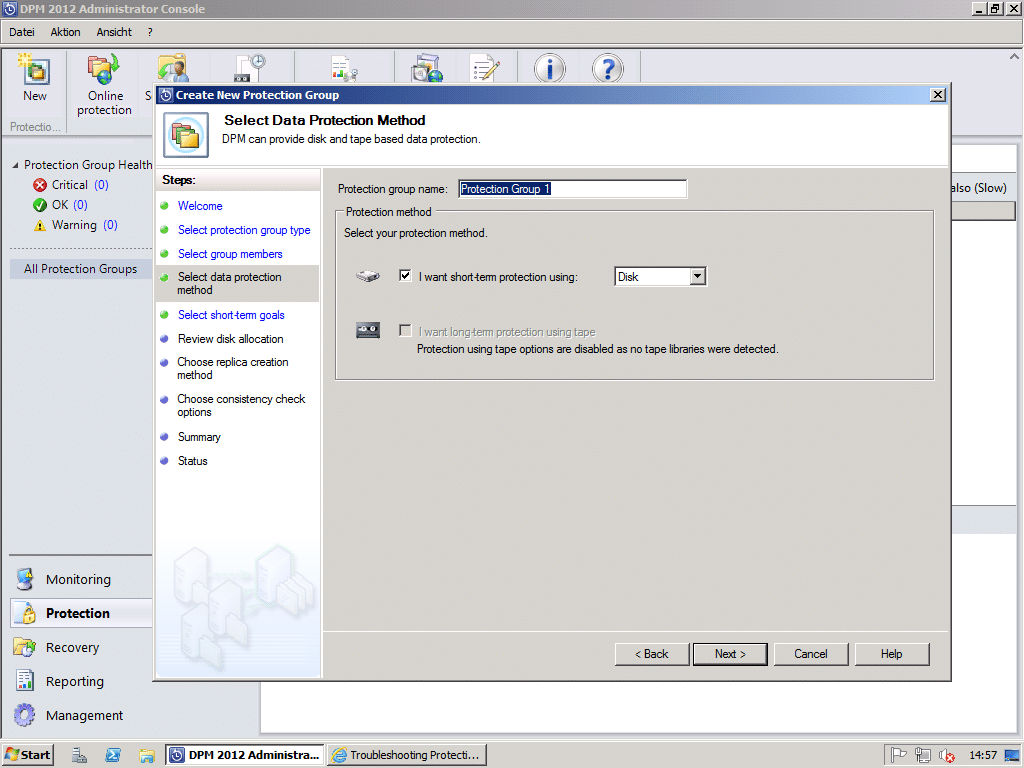Open the Online protection toolbar icon
1024x768 pixels.
click(104, 70)
